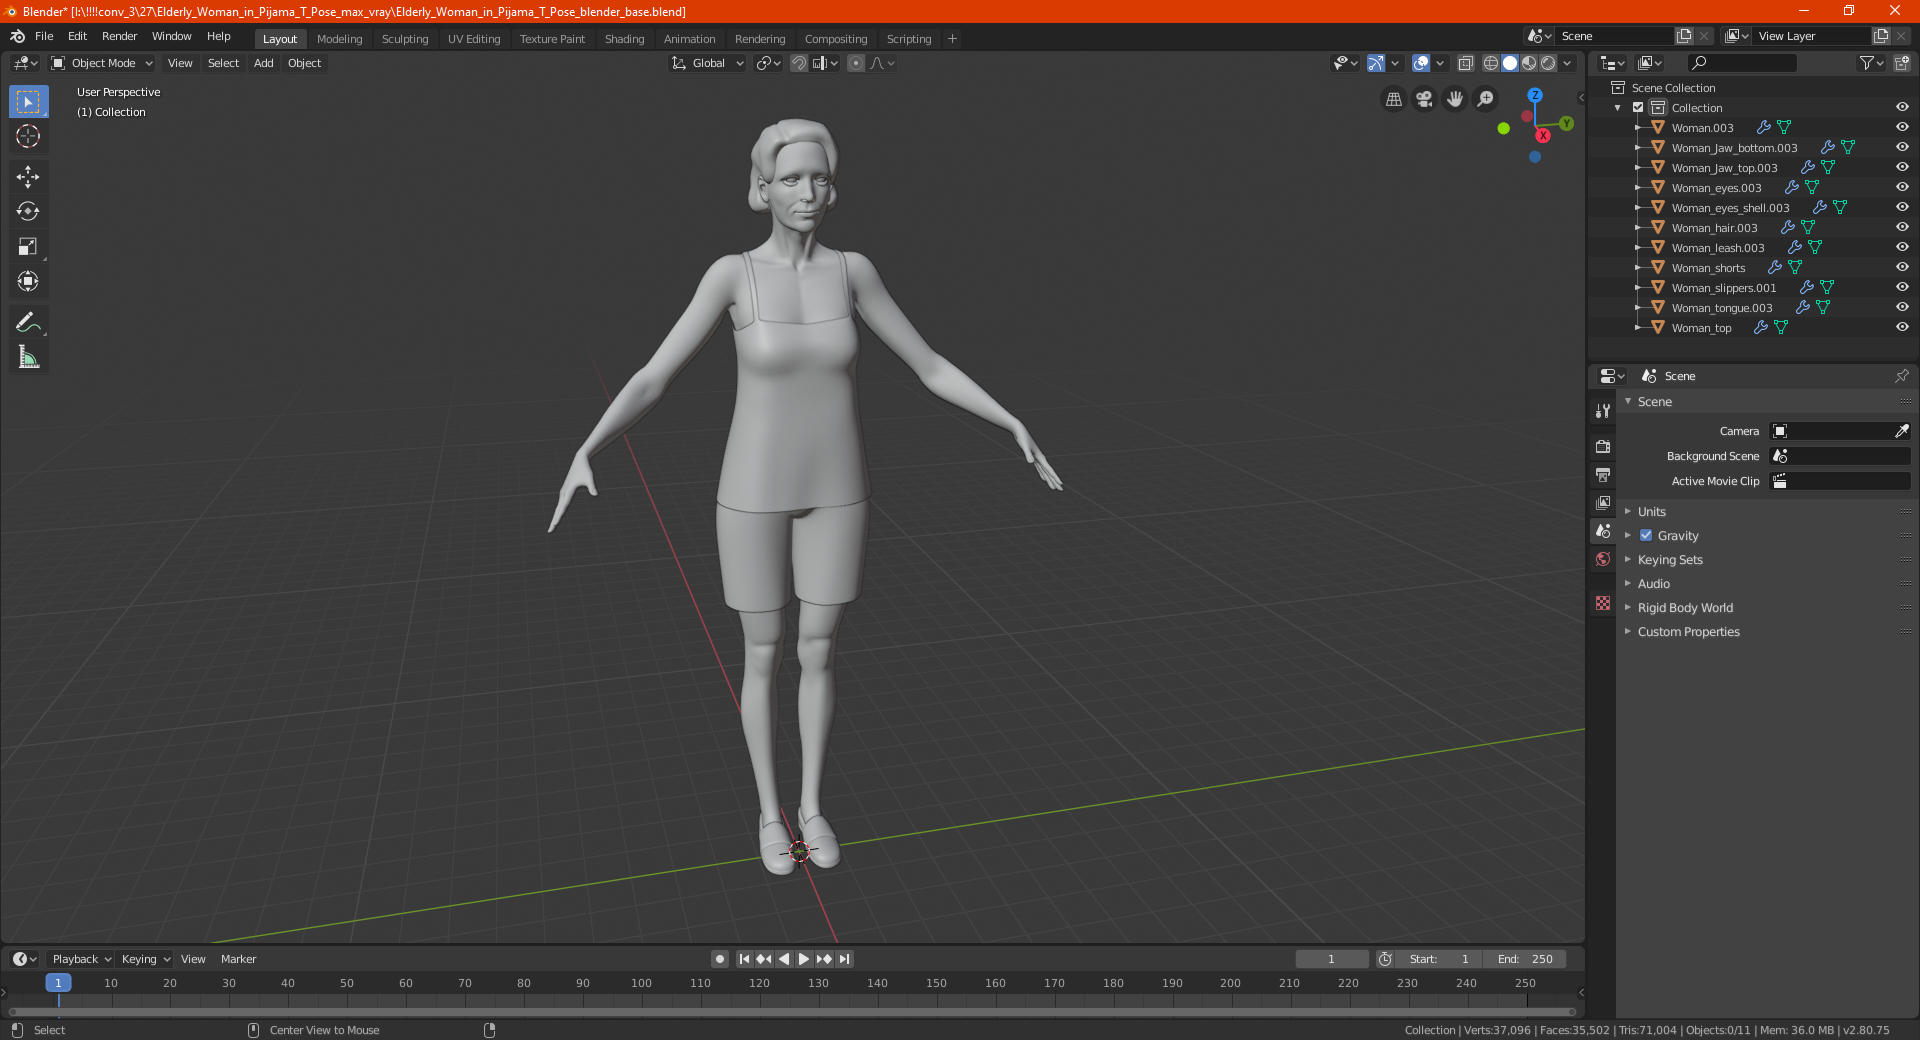The width and height of the screenshot is (1920, 1040).
Task: Toggle snapping magnet icon
Action: [x=799, y=63]
